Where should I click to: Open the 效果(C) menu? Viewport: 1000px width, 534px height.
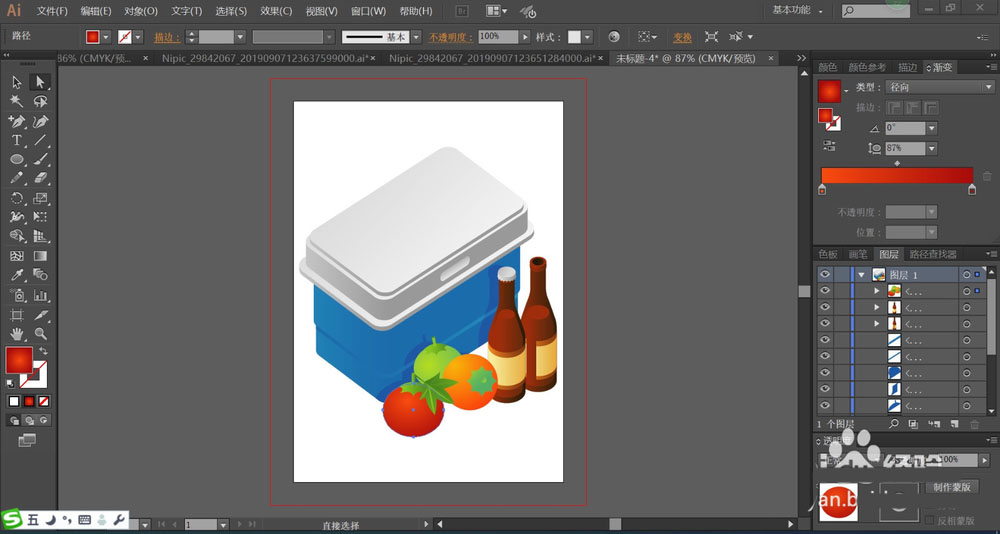pyautogui.click(x=276, y=11)
